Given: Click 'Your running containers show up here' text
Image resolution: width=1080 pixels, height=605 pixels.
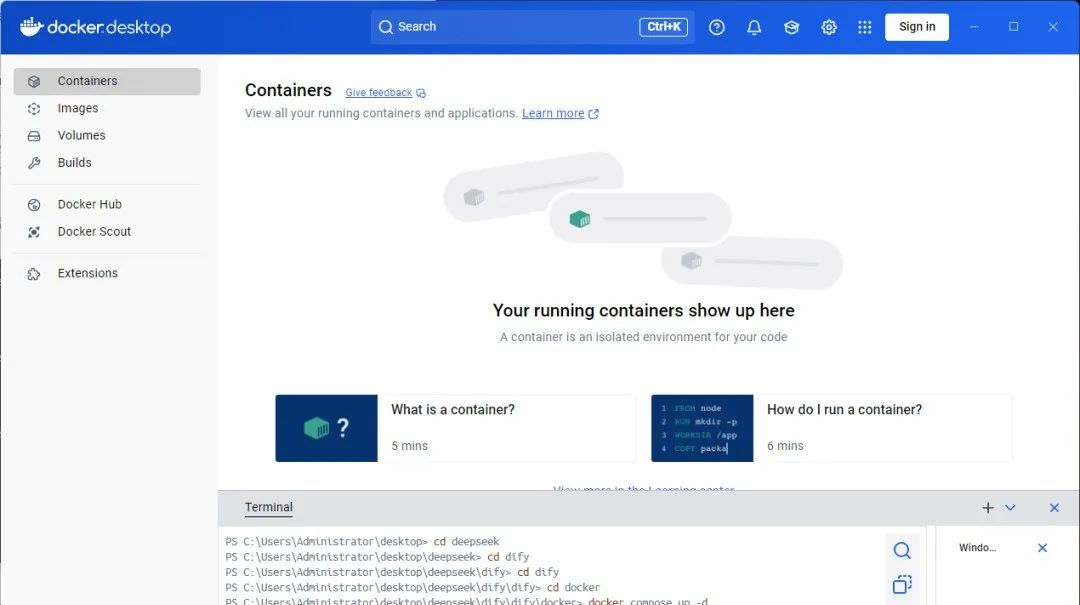Looking at the screenshot, I should (643, 311).
